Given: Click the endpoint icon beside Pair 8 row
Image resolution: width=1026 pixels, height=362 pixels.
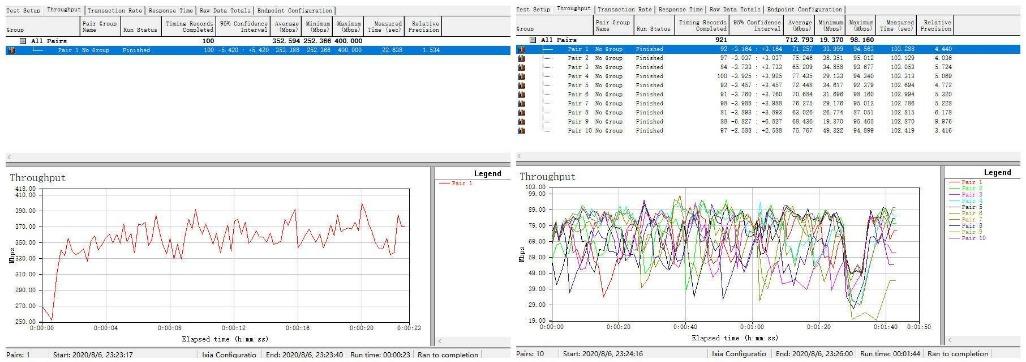Looking at the screenshot, I should coord(522,113).
